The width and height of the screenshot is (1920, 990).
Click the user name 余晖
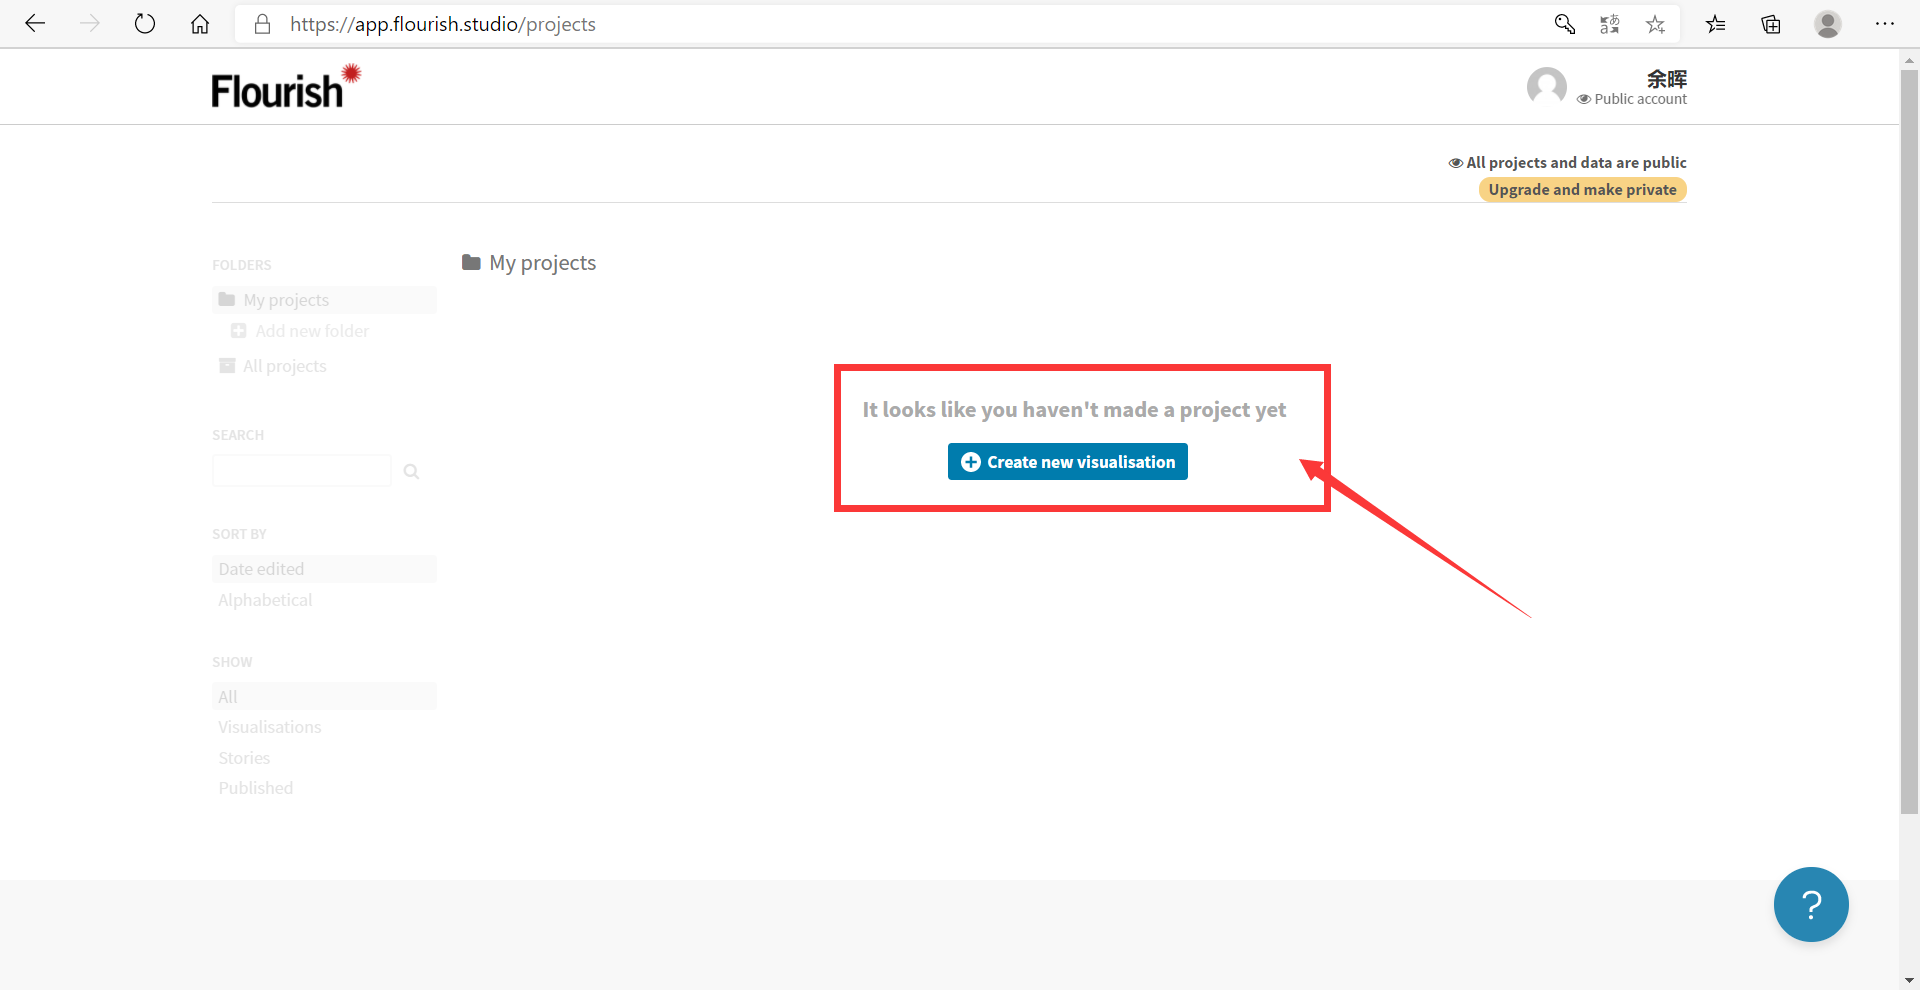(1667, 79)
